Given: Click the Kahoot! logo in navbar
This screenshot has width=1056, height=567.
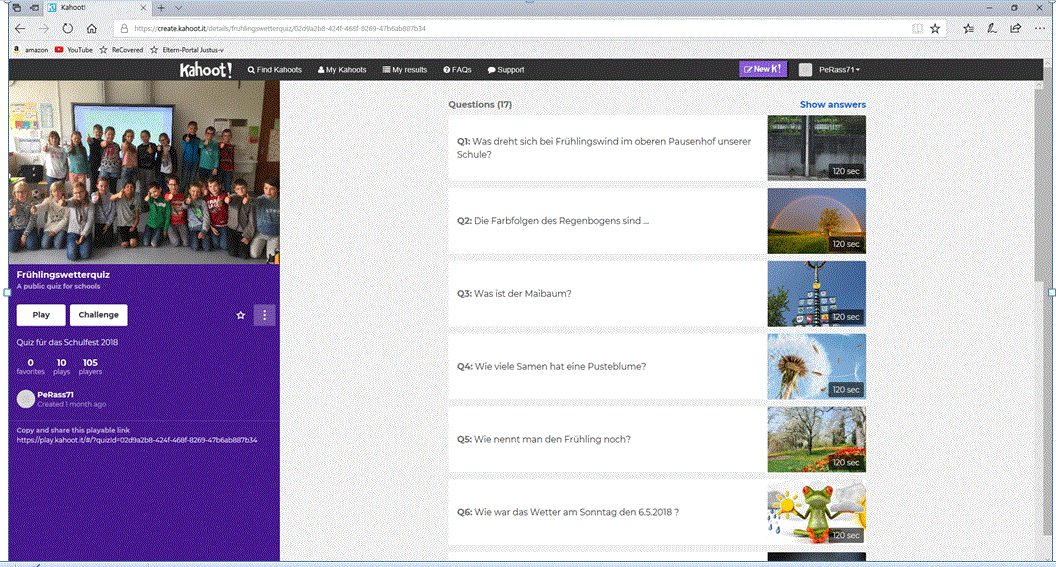Looking at the screenshot, I should click(x=206, y=70).
